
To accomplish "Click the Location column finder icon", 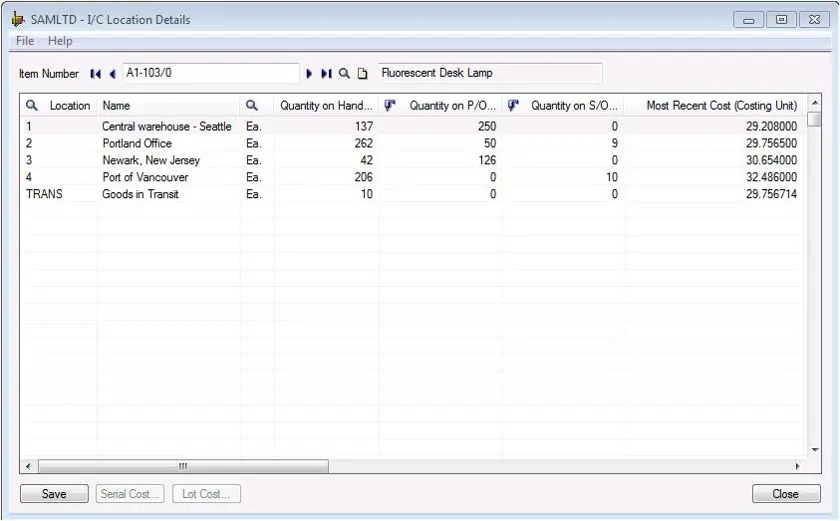I will pyautogui.click(x=32, y=105).
